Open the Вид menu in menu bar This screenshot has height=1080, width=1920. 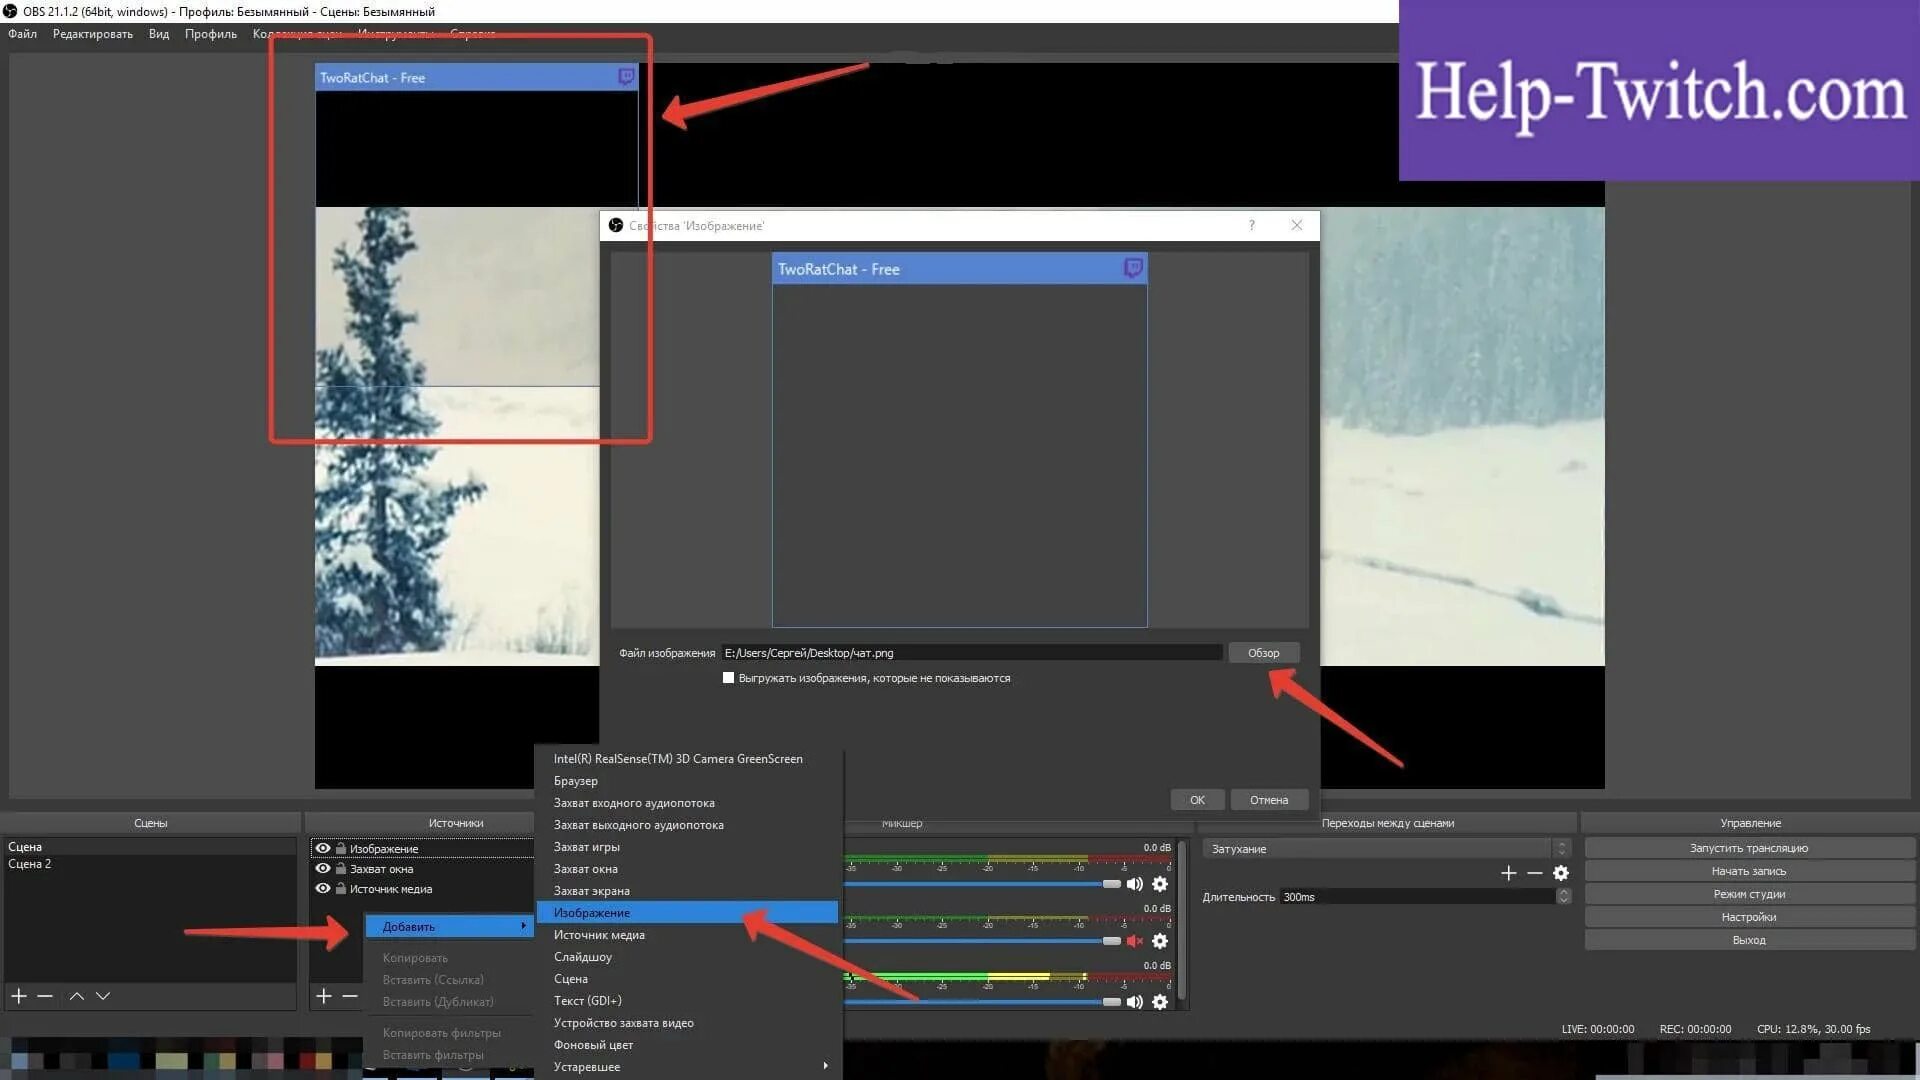158,34
